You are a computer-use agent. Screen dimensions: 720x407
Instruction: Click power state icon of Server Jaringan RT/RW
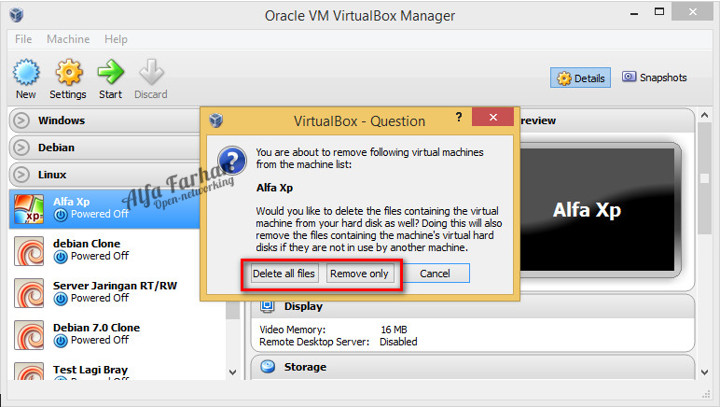[x=61, y=299]
